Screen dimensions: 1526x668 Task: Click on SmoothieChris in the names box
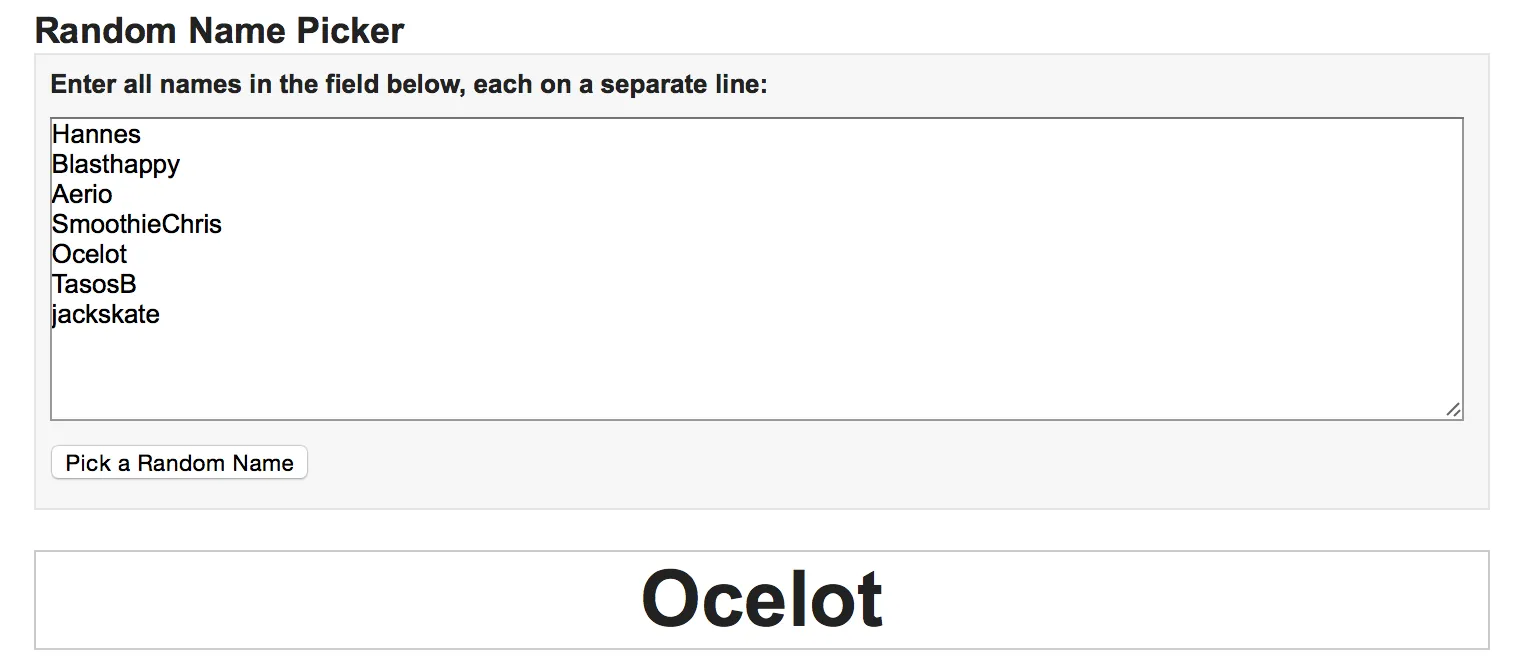coord(137,224)
